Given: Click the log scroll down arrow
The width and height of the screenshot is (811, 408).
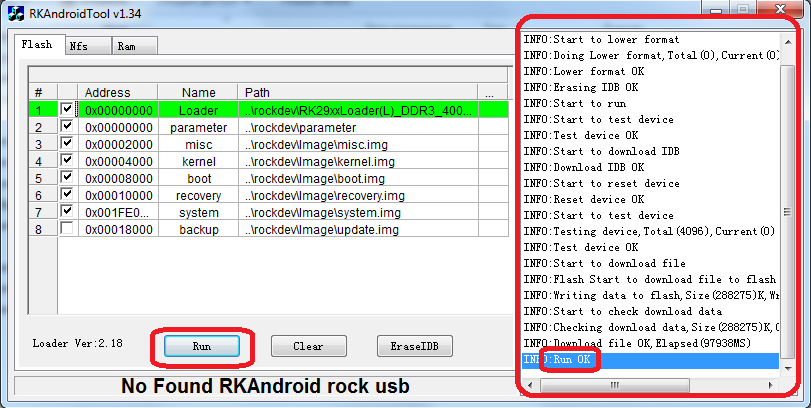Looking at the screenshot, I should point(788,368).
